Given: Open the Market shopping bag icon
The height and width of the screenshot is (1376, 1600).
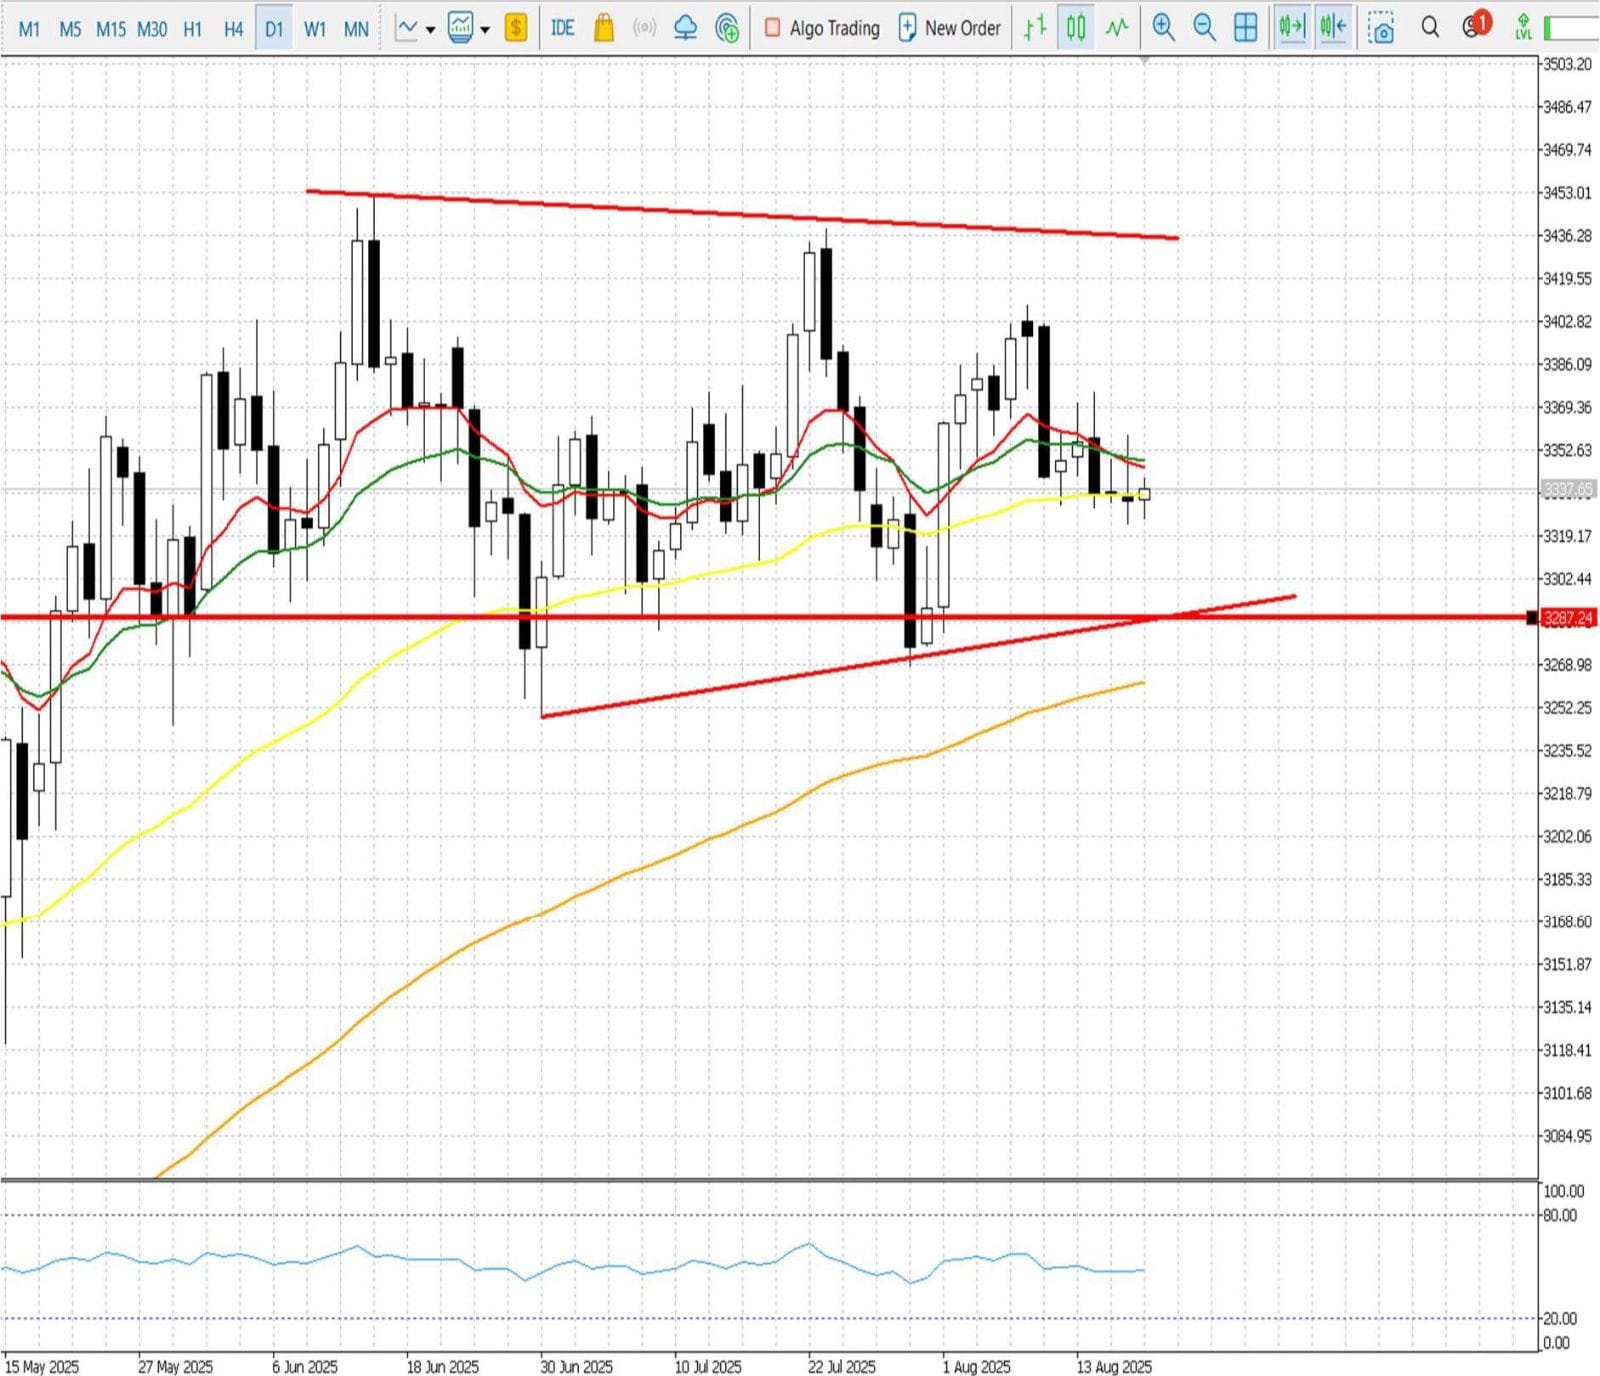Looking at the screenshot, I should 603,28.
